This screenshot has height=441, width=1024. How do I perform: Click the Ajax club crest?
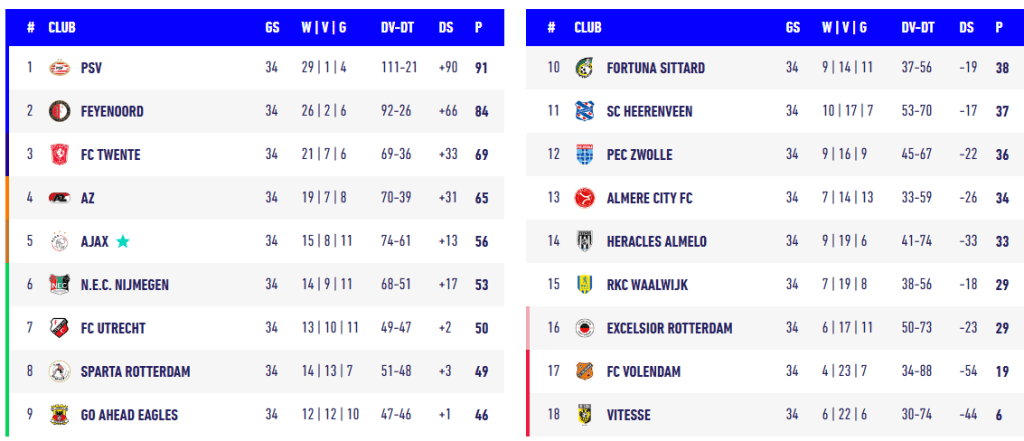point(59,241)
